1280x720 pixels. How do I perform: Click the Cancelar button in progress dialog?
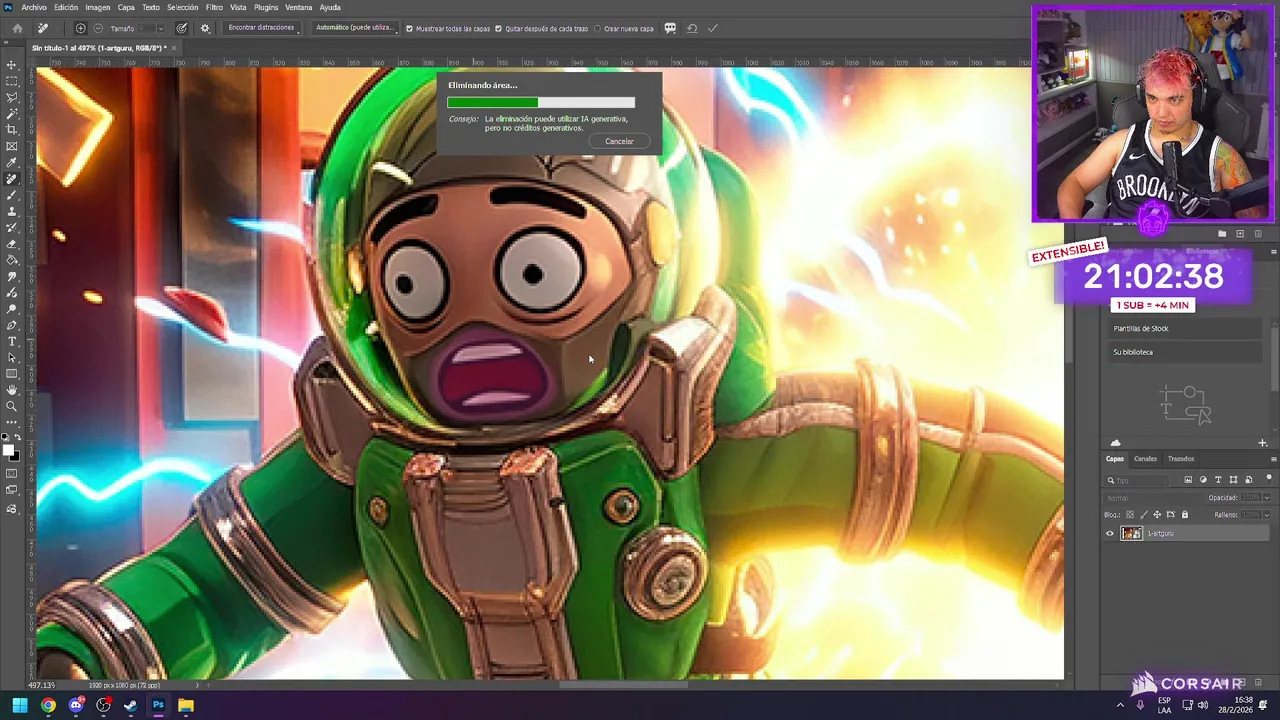tap(619, 141)
